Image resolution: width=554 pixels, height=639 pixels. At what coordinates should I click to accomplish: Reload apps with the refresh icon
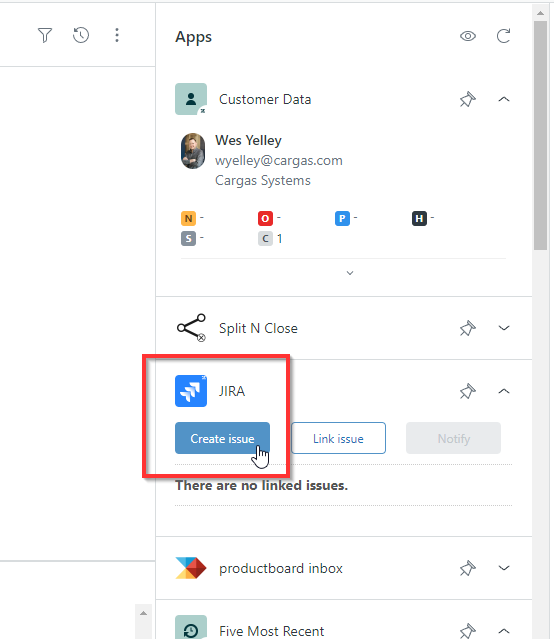pyautogui.click(x=503, y=36)
